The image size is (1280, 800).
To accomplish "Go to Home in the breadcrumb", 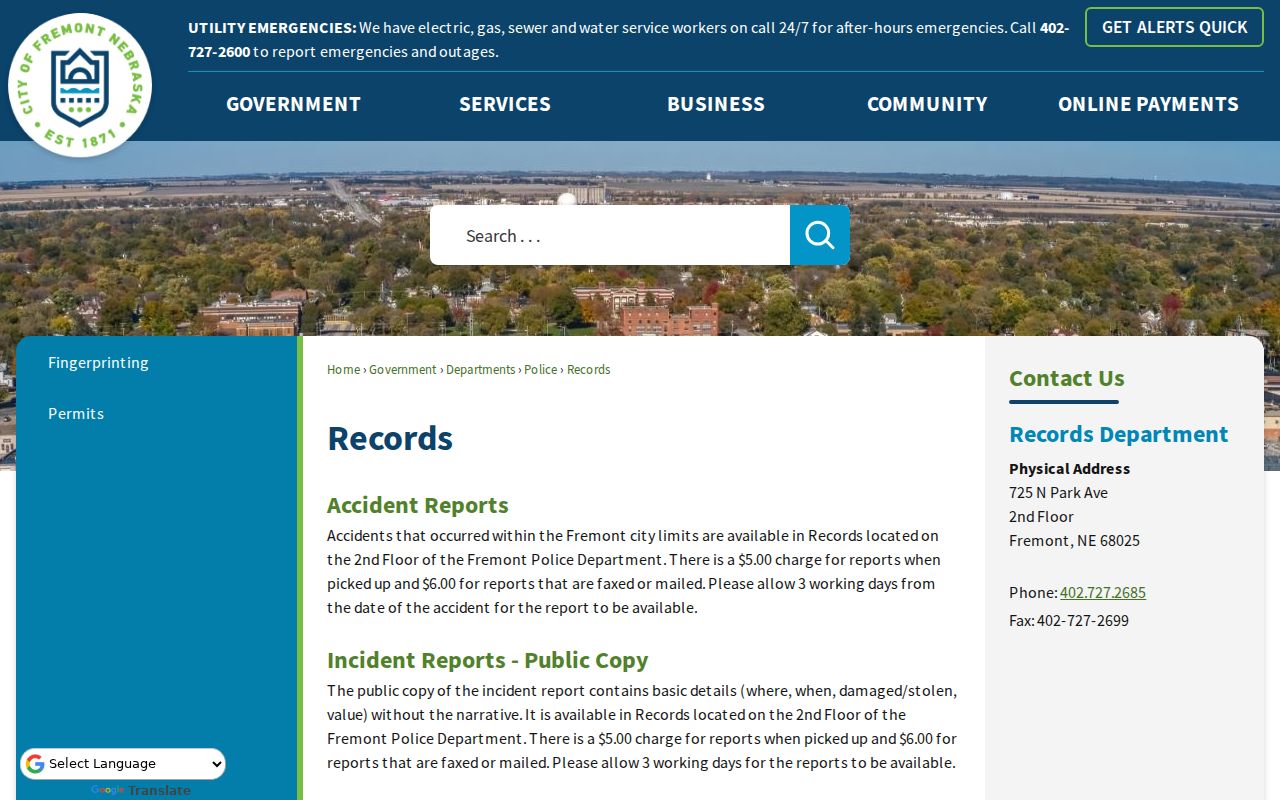I will coord(343,369).
